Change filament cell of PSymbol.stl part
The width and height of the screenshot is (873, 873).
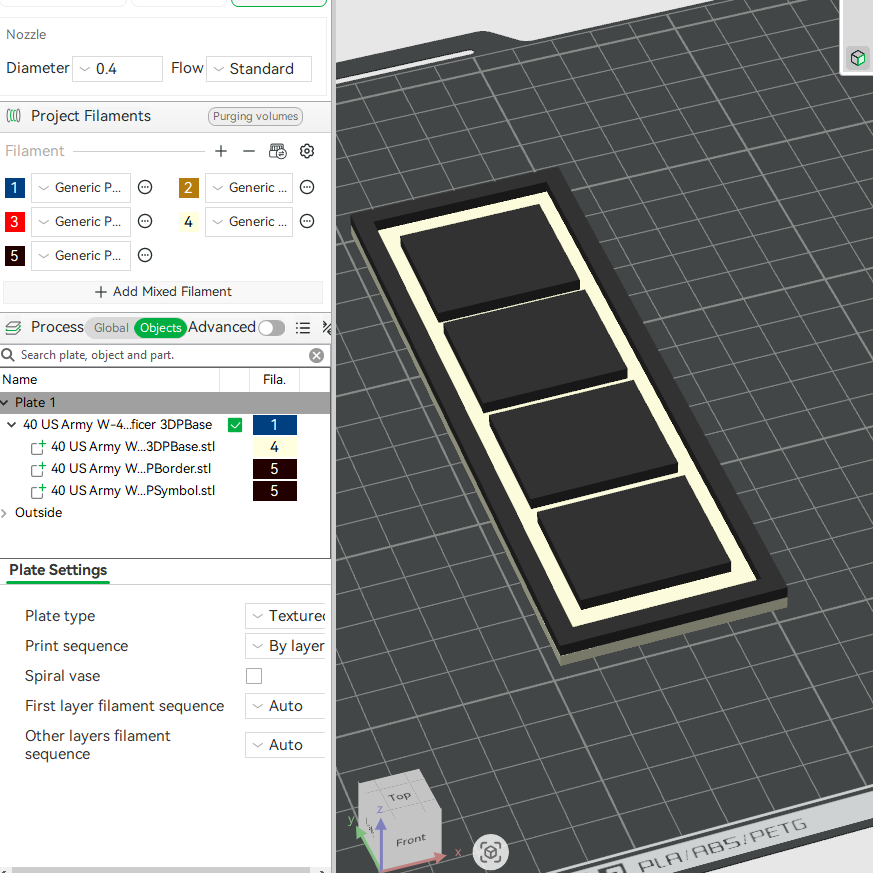click(x=274, y=491)
